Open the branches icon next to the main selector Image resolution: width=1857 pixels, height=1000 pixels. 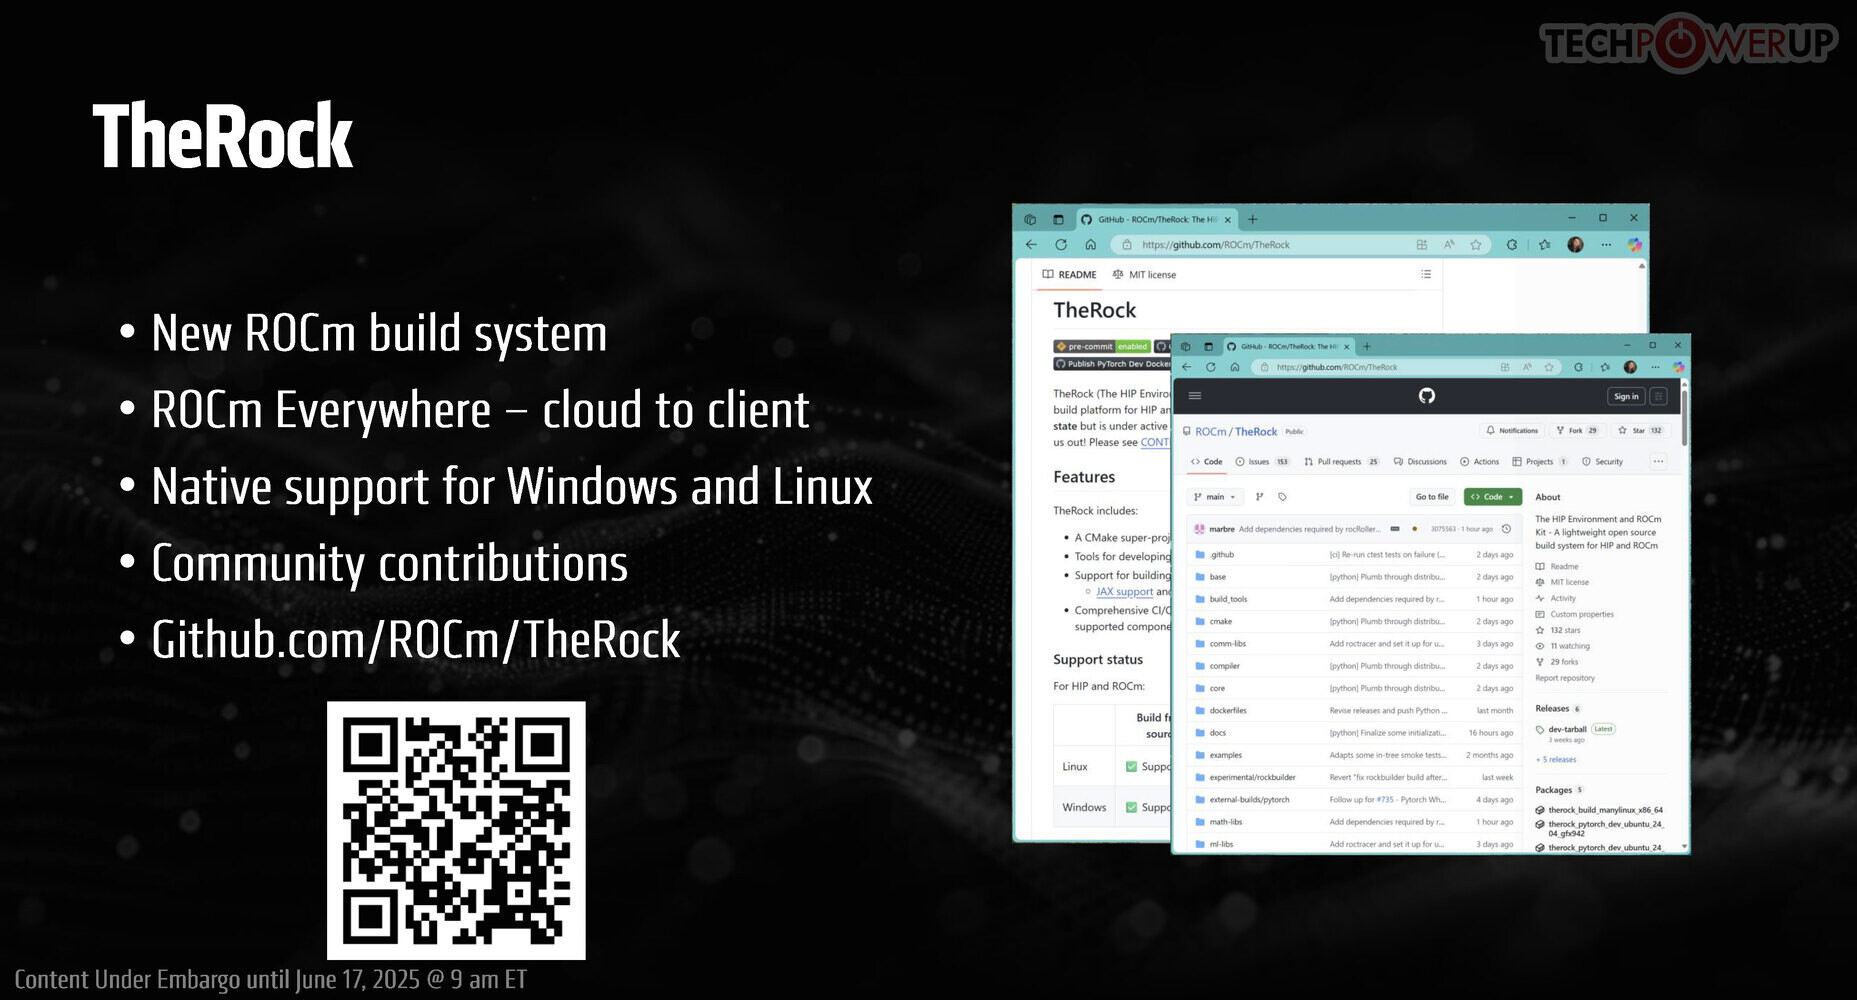click(1259, 497)
